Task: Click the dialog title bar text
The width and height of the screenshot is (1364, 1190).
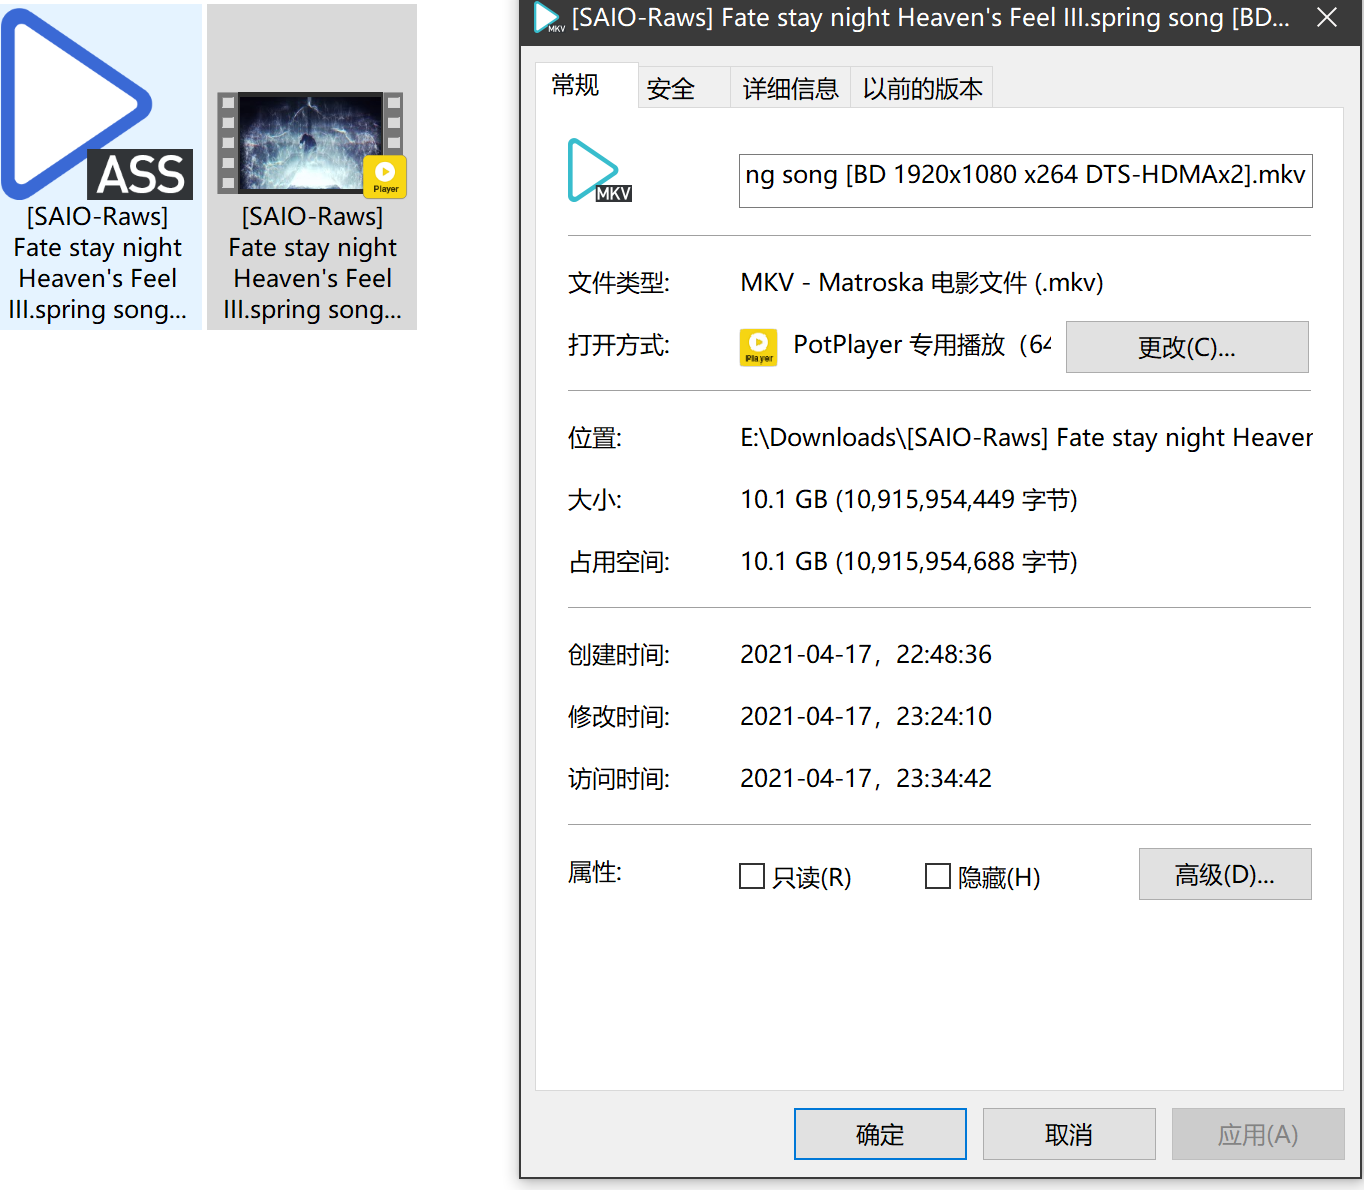Action: 930,18
